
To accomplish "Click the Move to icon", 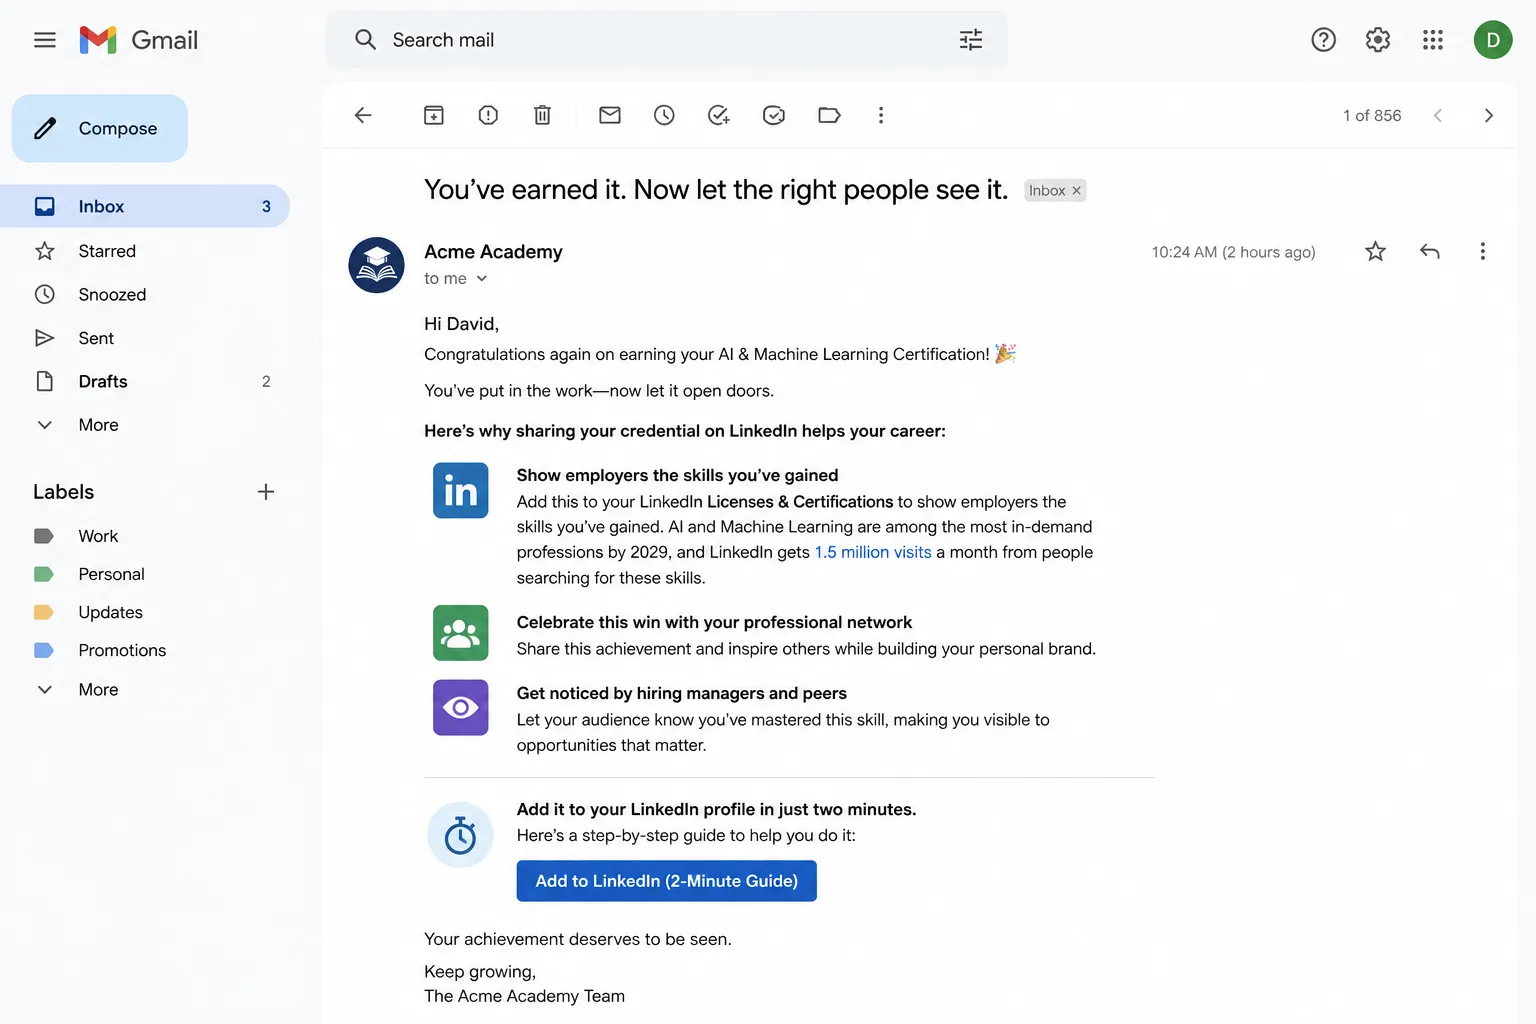I will (x=774, y=115).
